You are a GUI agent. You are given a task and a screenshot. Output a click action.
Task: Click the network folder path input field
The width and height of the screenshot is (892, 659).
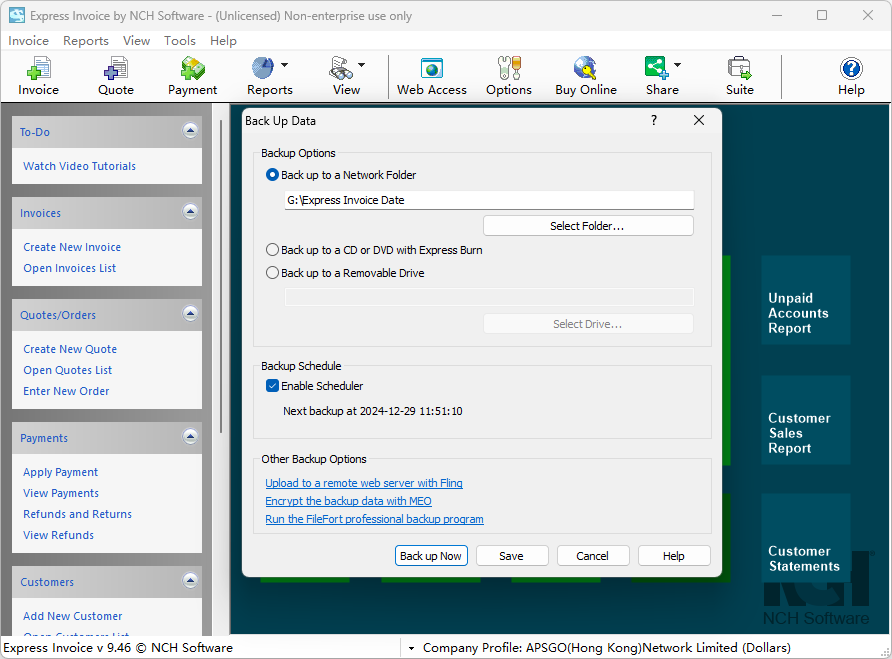[489, 200]
